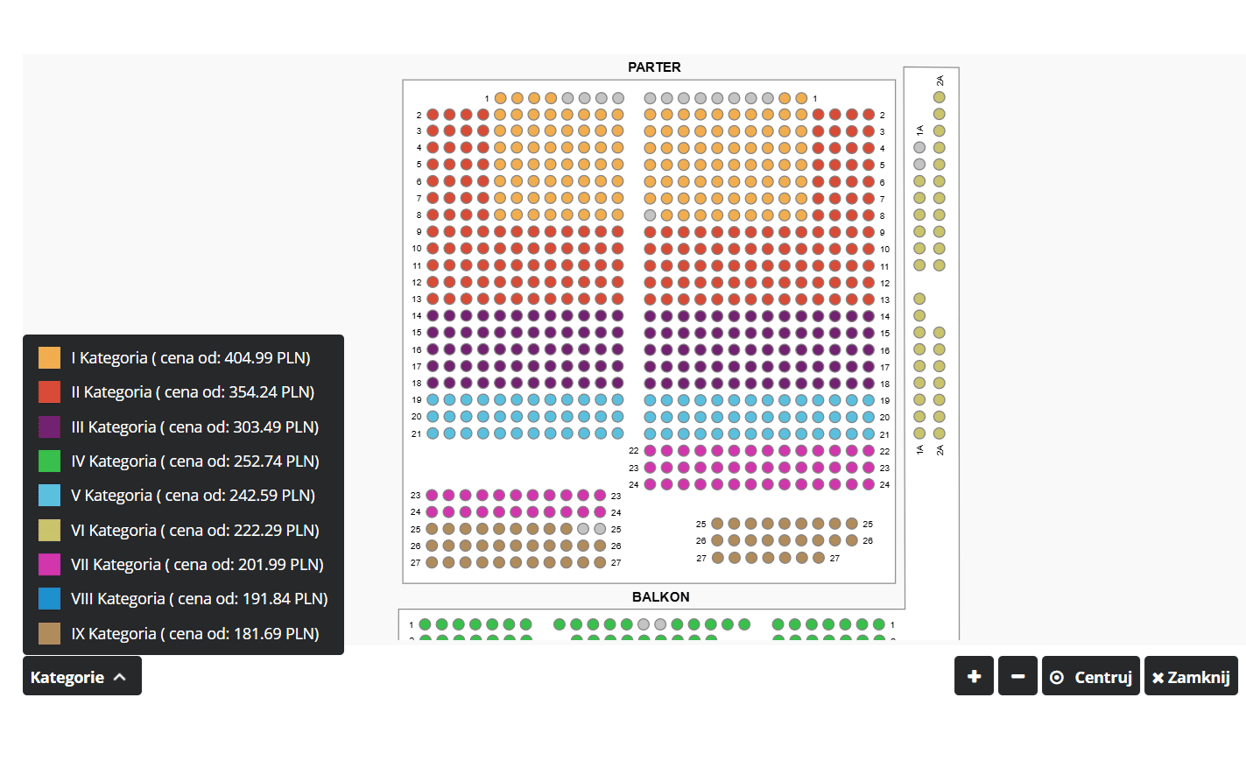
Task: Choose IV Kategoria green legend entry
Action: click(194, 461)
